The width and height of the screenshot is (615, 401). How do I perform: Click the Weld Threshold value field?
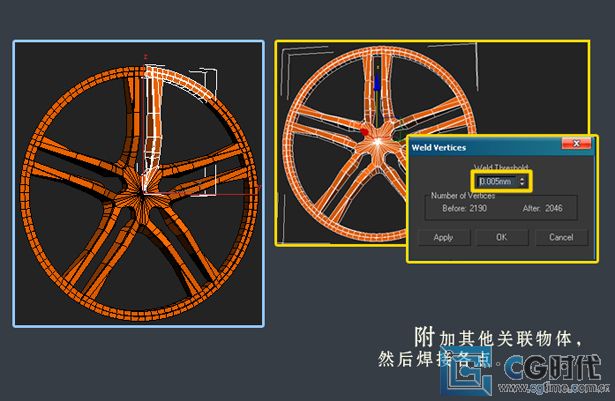coord(496,181)
